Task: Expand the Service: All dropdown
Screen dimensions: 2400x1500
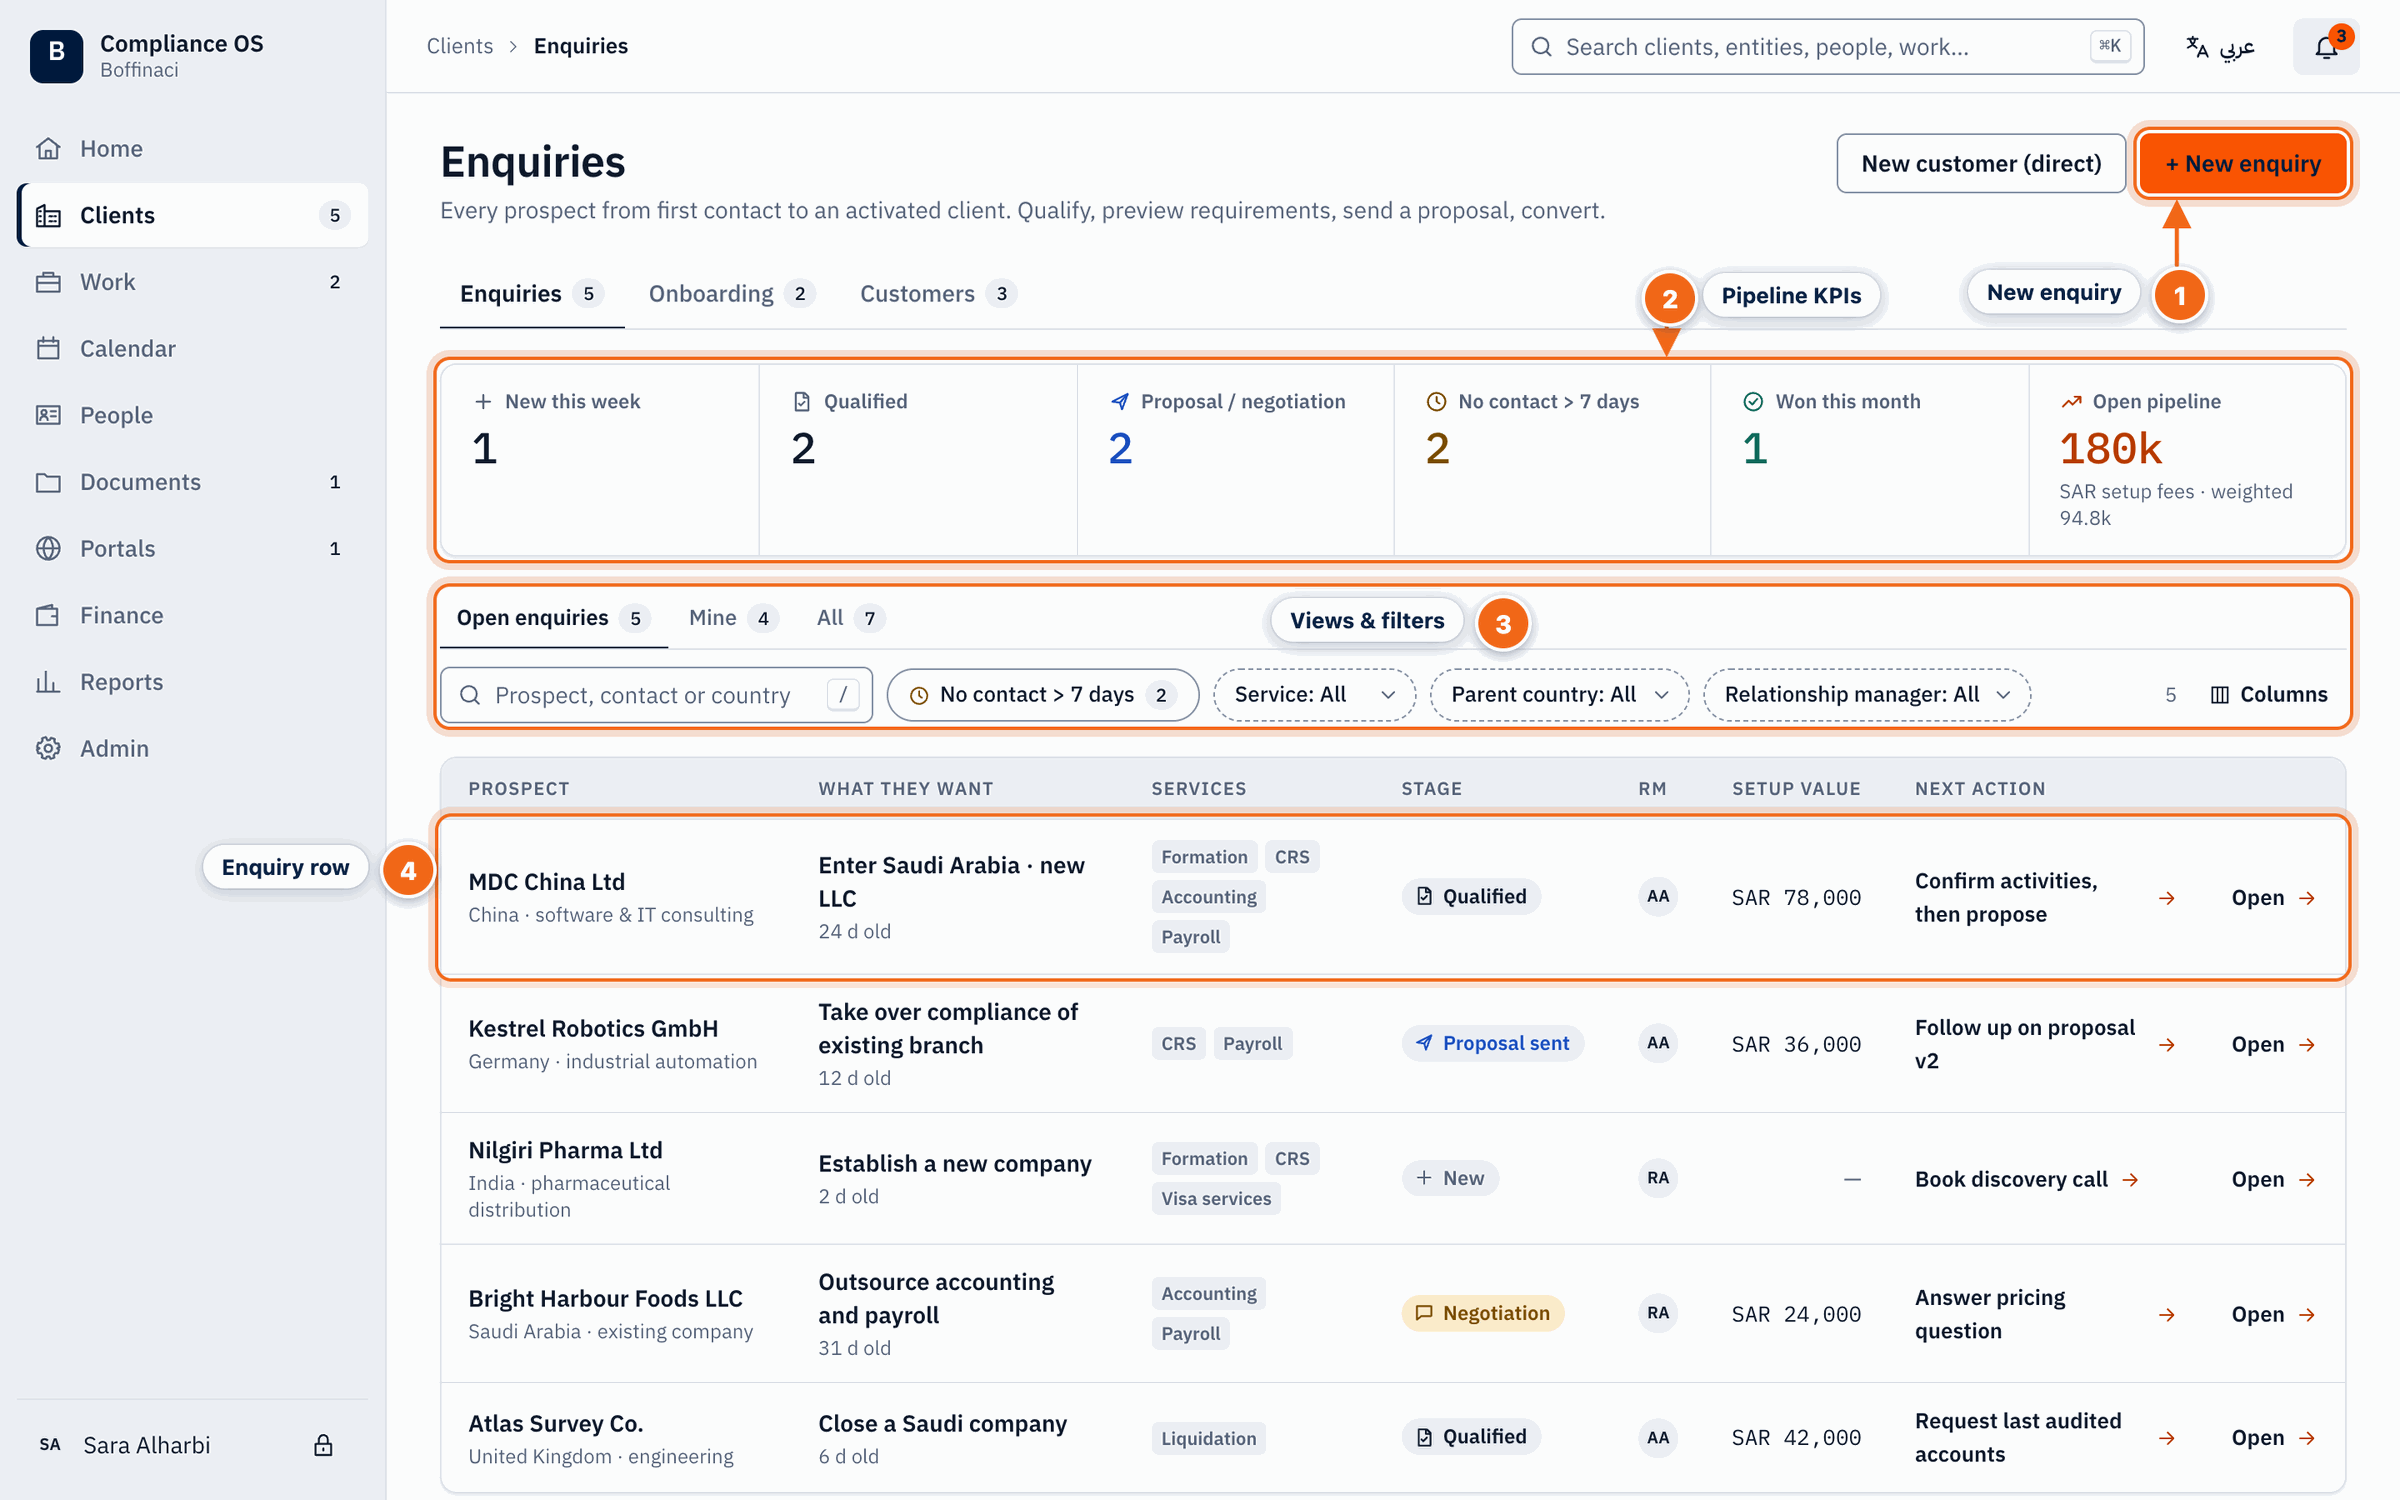Action: click(x=1314, y=695)
